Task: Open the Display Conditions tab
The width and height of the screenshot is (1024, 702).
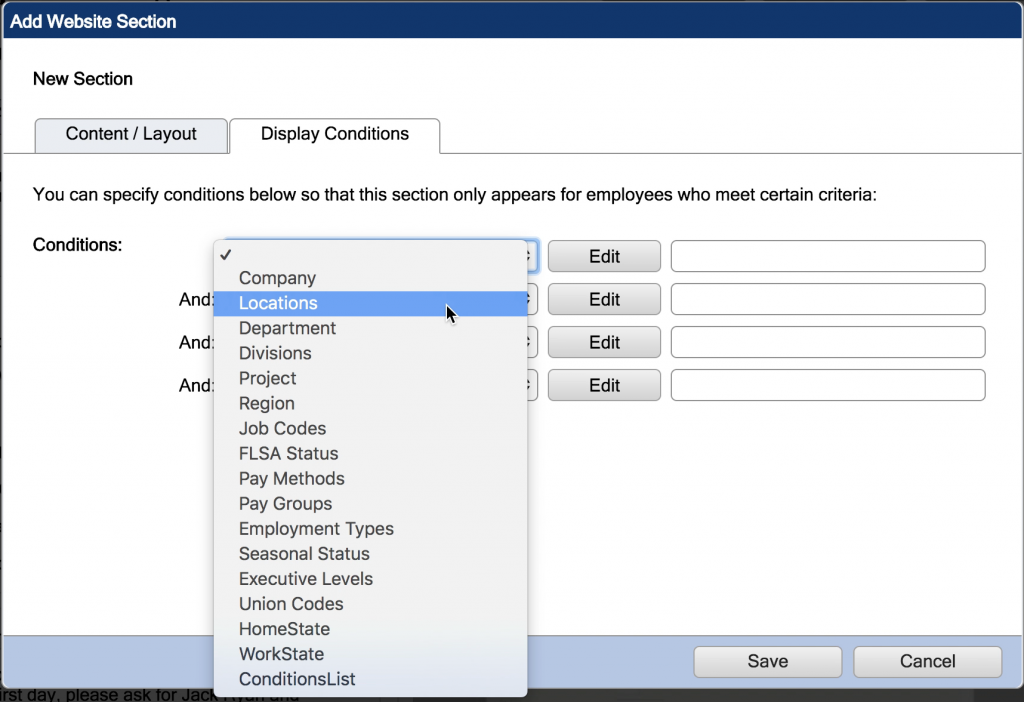Action: (334, 132)
